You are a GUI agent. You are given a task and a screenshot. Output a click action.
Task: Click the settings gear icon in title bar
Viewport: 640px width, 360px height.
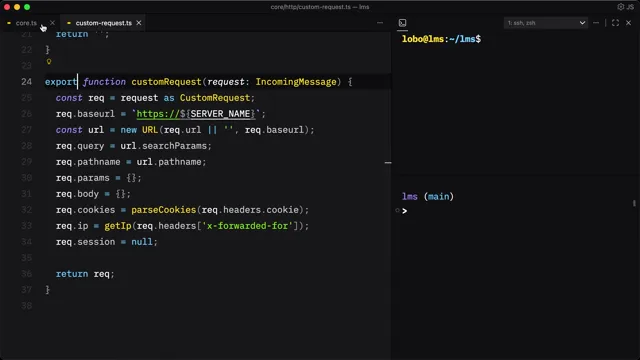point(620,7)
